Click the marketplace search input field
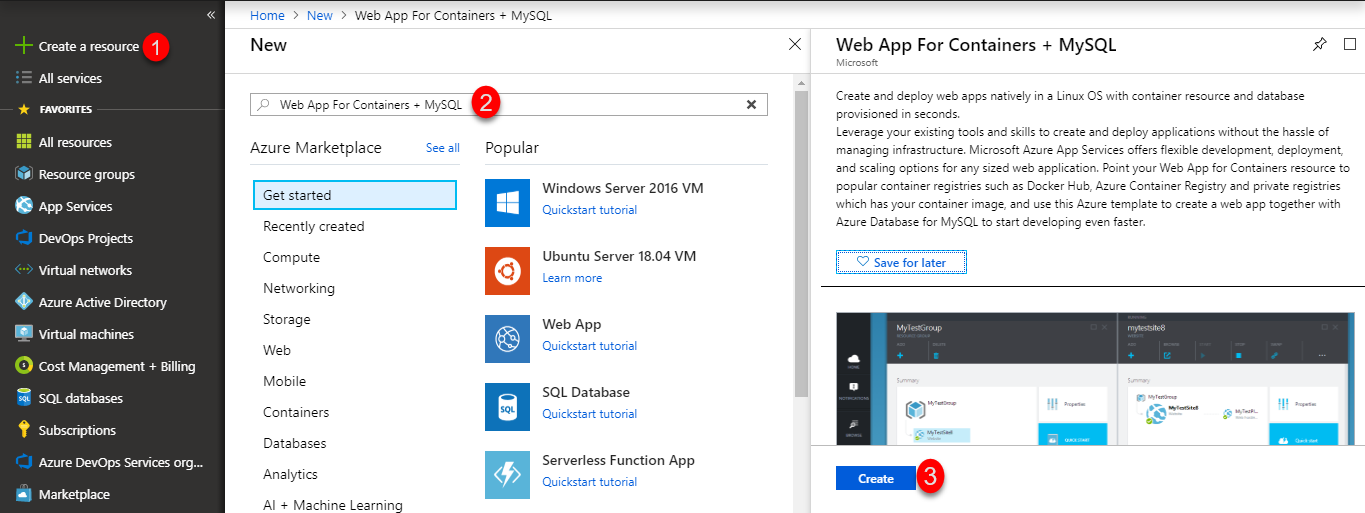This screenshot has width=1365, height=513. click(x=509, y=104)
